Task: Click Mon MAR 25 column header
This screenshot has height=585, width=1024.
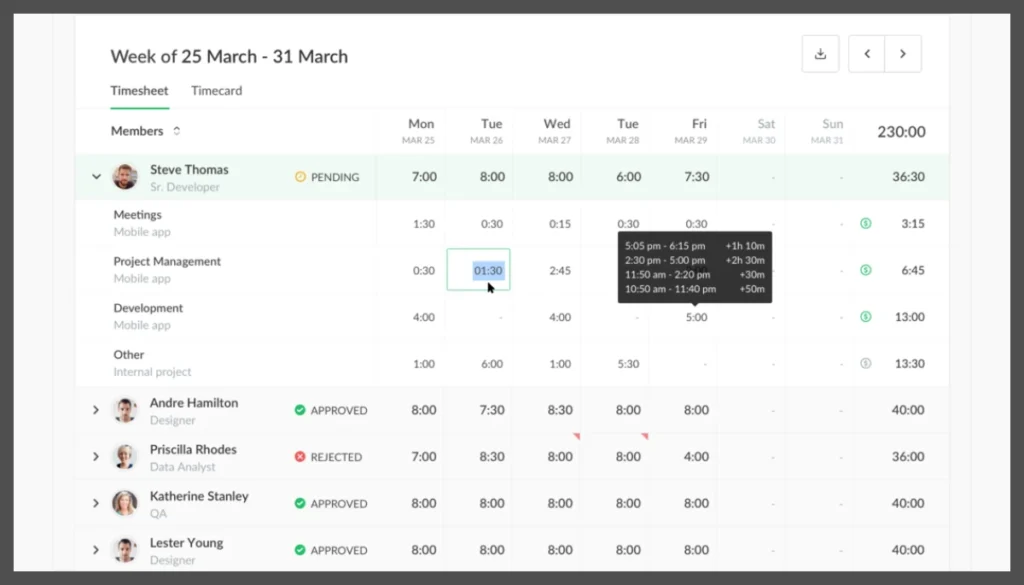Action: pos(419,131)
